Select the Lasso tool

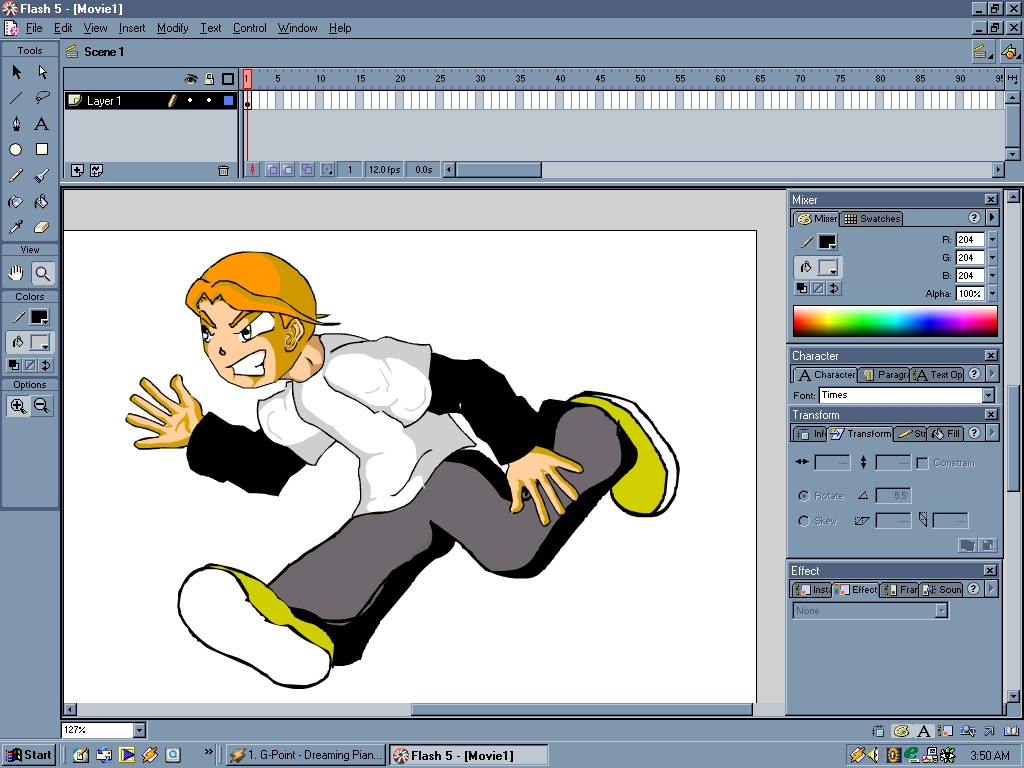coord(42,98)
